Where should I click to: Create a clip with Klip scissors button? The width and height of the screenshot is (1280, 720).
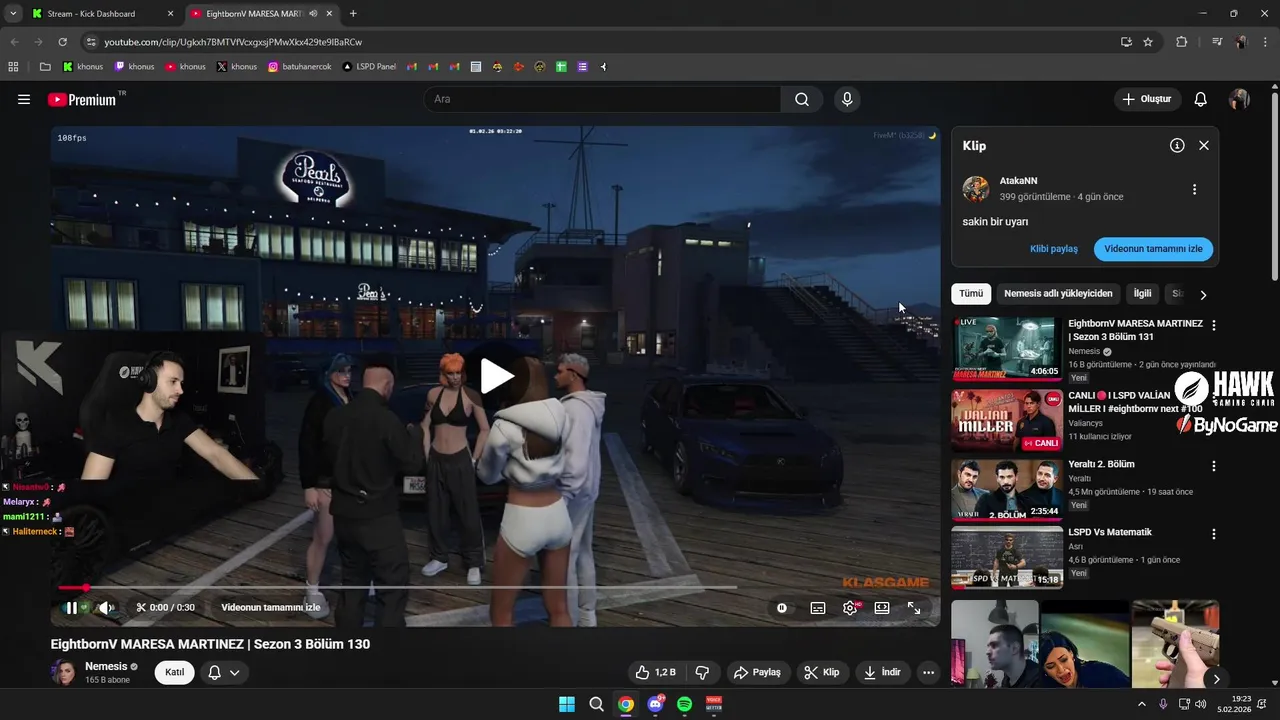[x=822, y=672]
